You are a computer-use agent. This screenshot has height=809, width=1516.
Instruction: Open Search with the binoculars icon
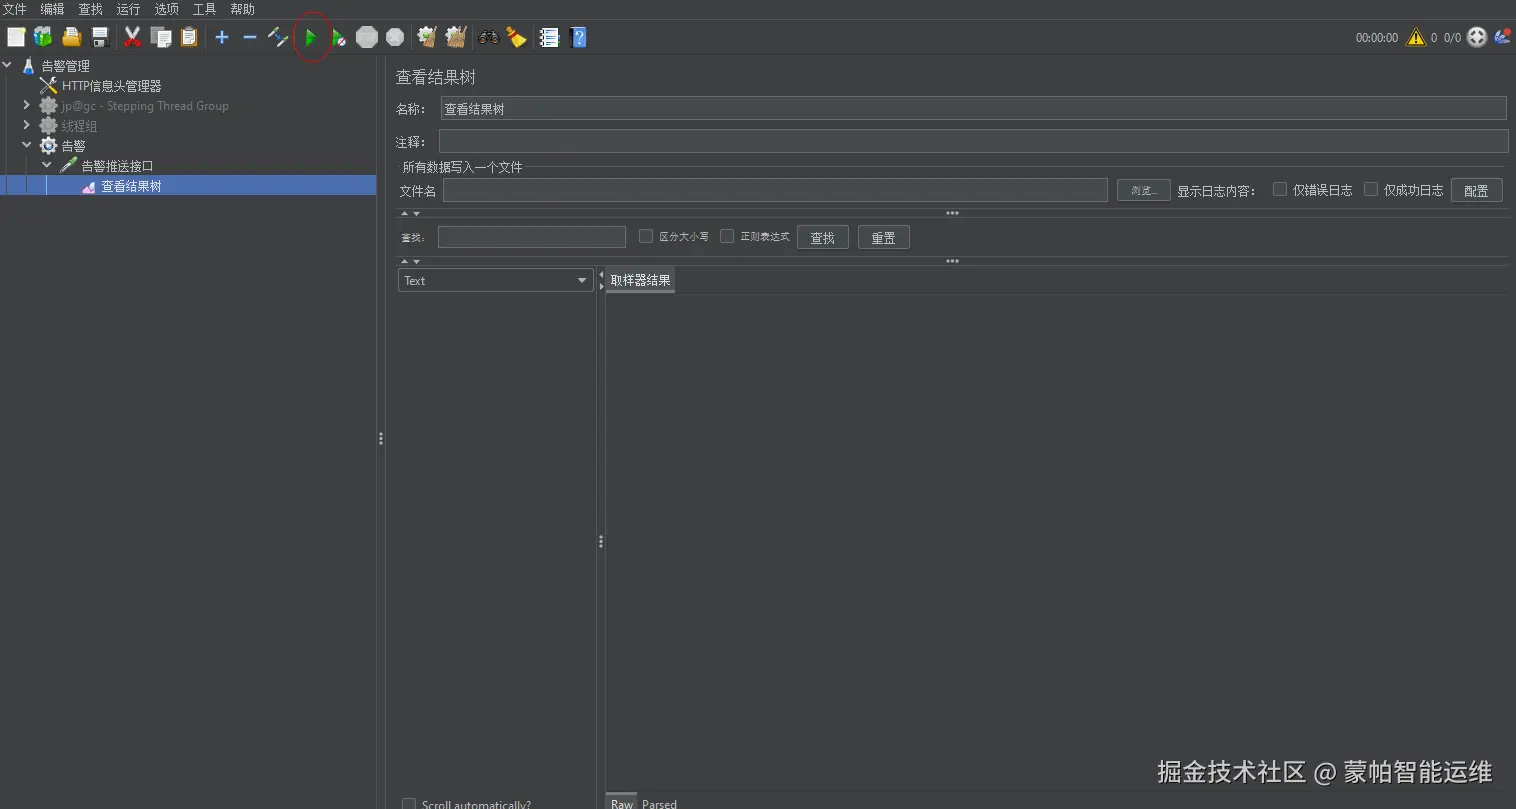pyautogui.click(x=489, y=37)
